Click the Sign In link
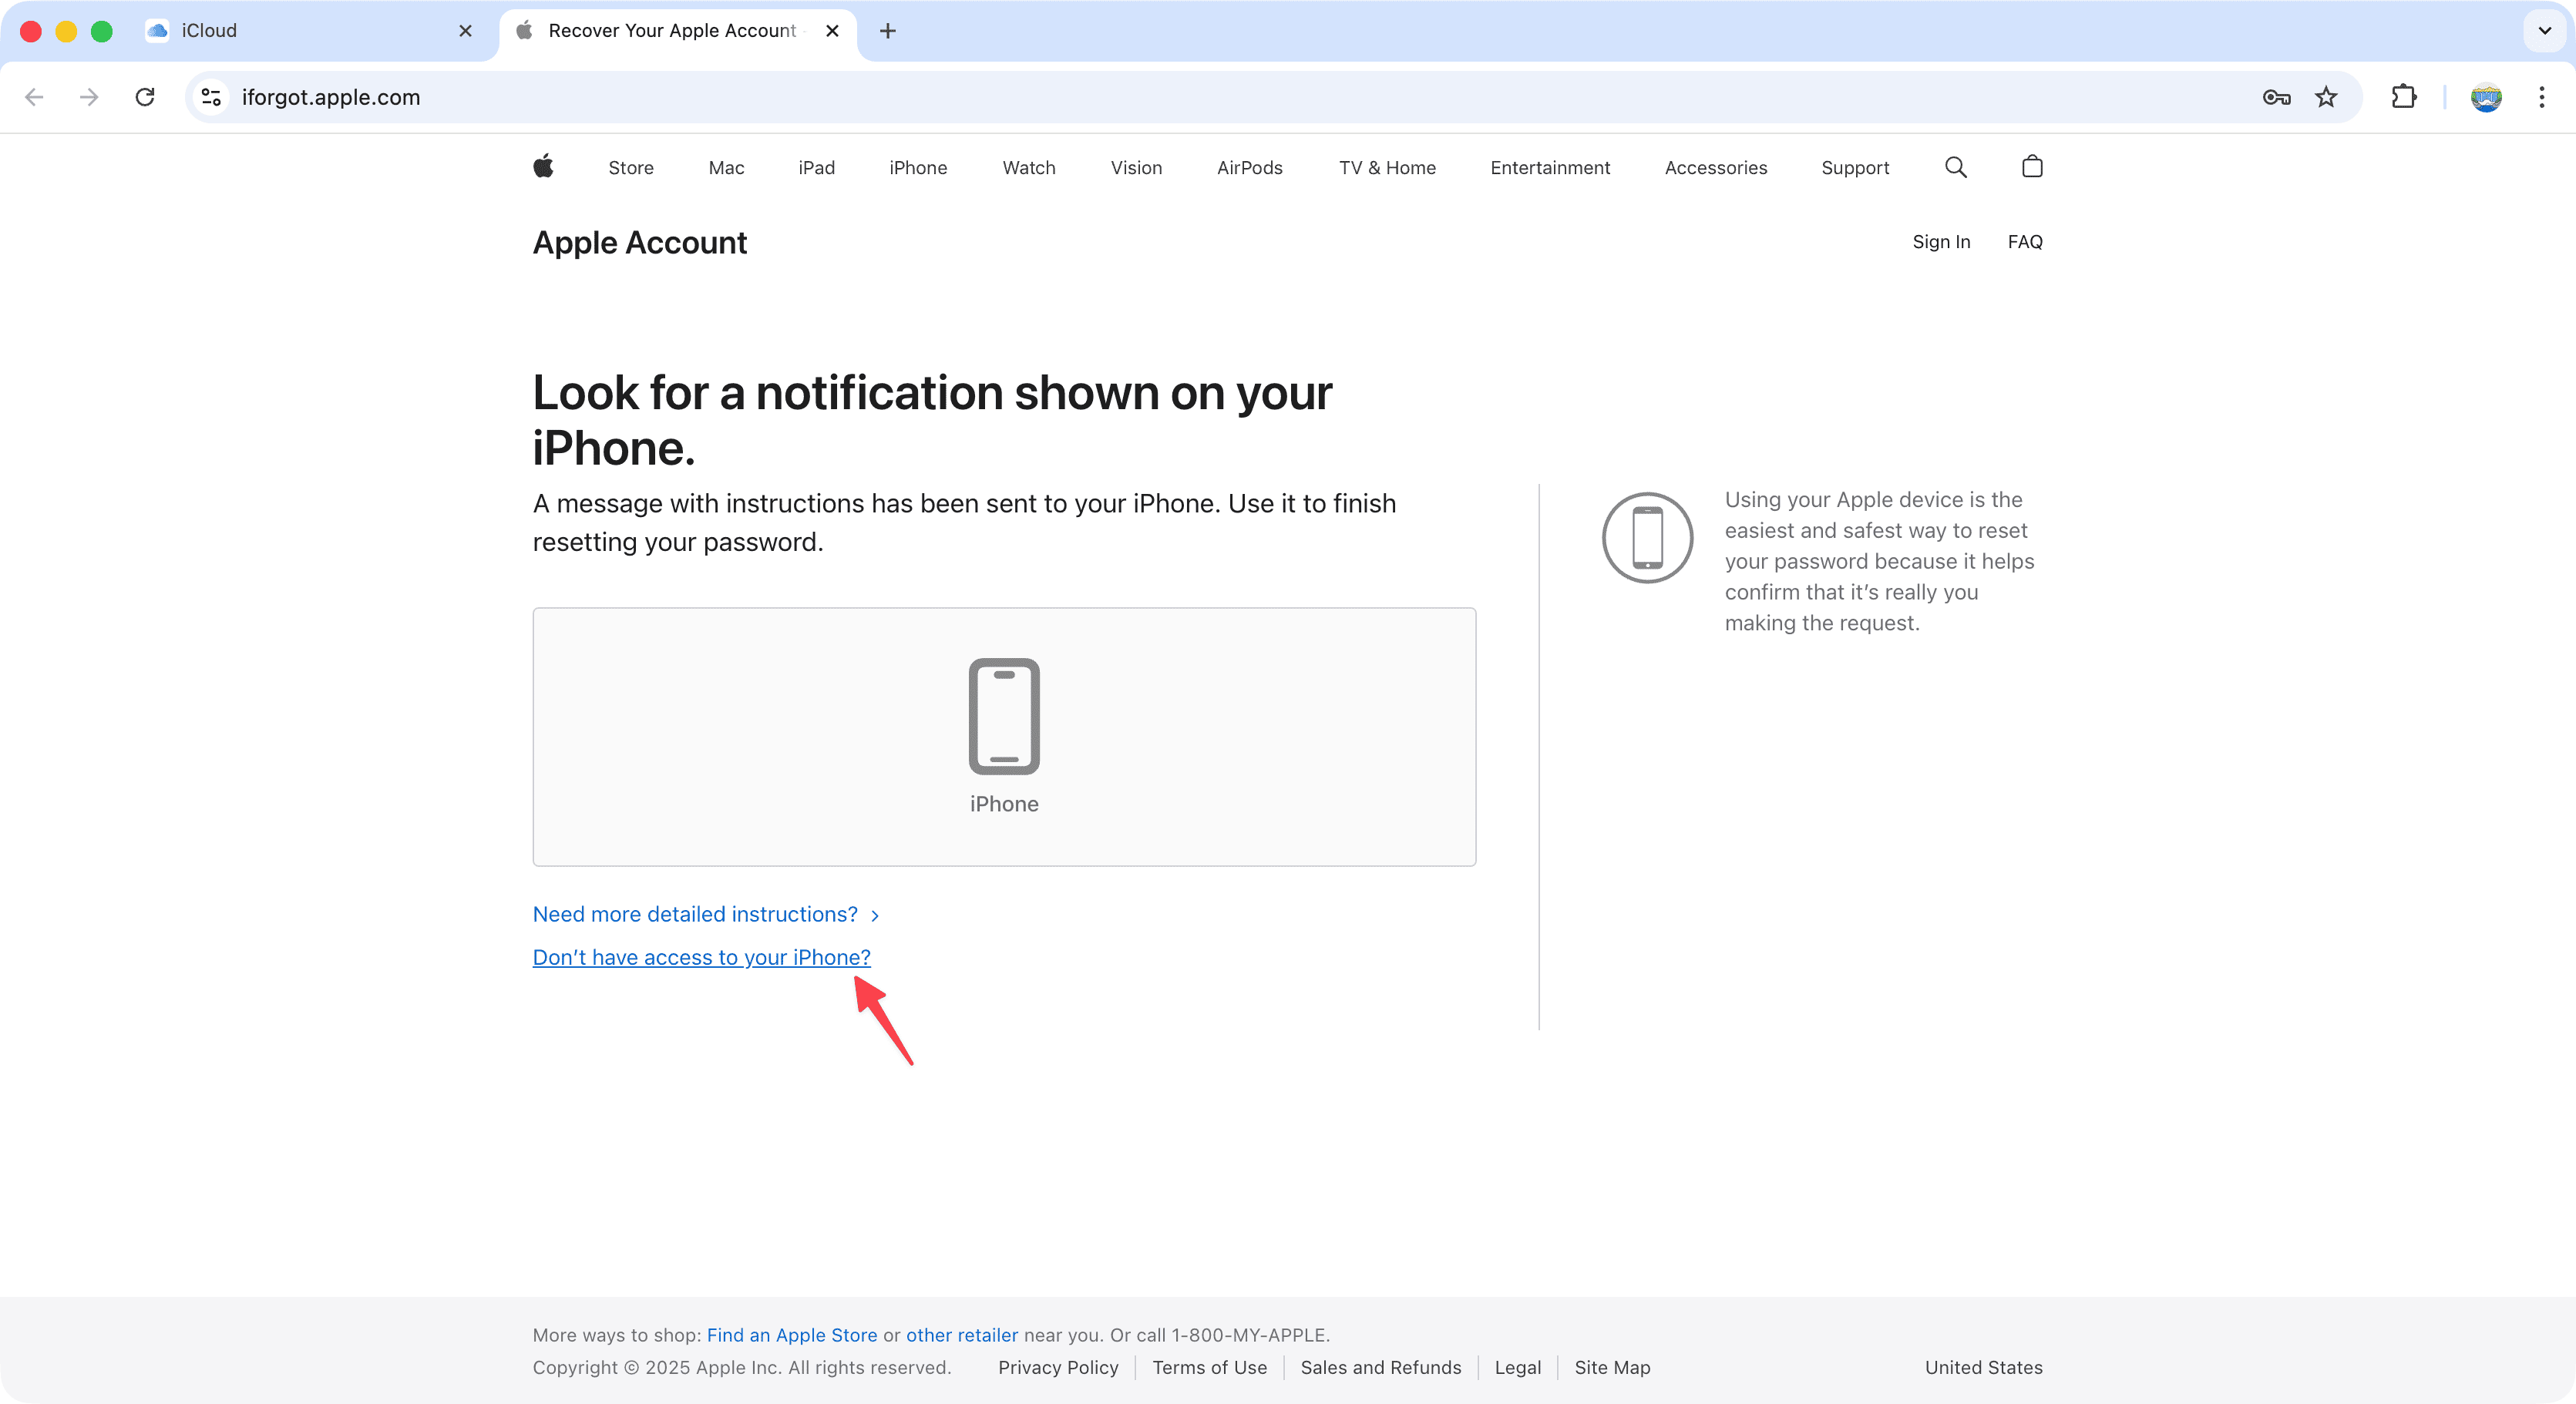The height and width of the screenshot is (1404, 2576). pos(1940,242)
